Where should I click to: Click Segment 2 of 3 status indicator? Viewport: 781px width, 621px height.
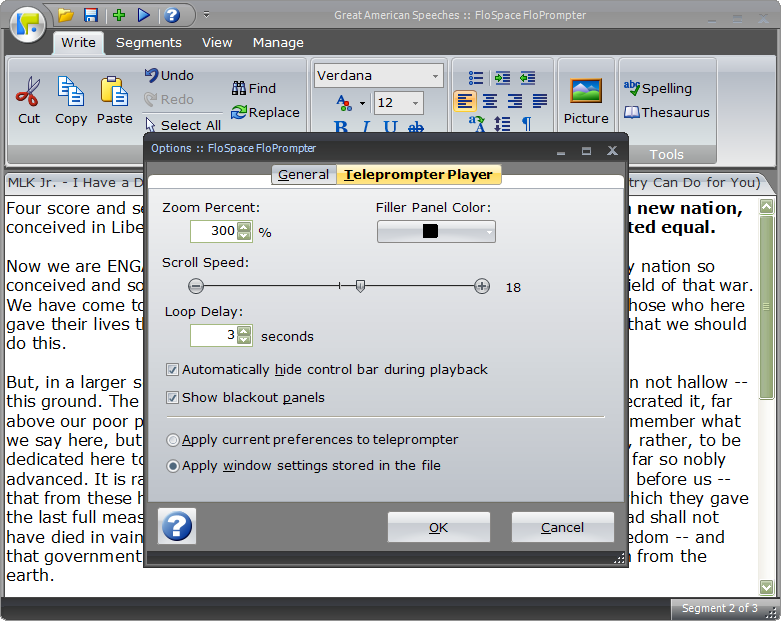[719, 608]
